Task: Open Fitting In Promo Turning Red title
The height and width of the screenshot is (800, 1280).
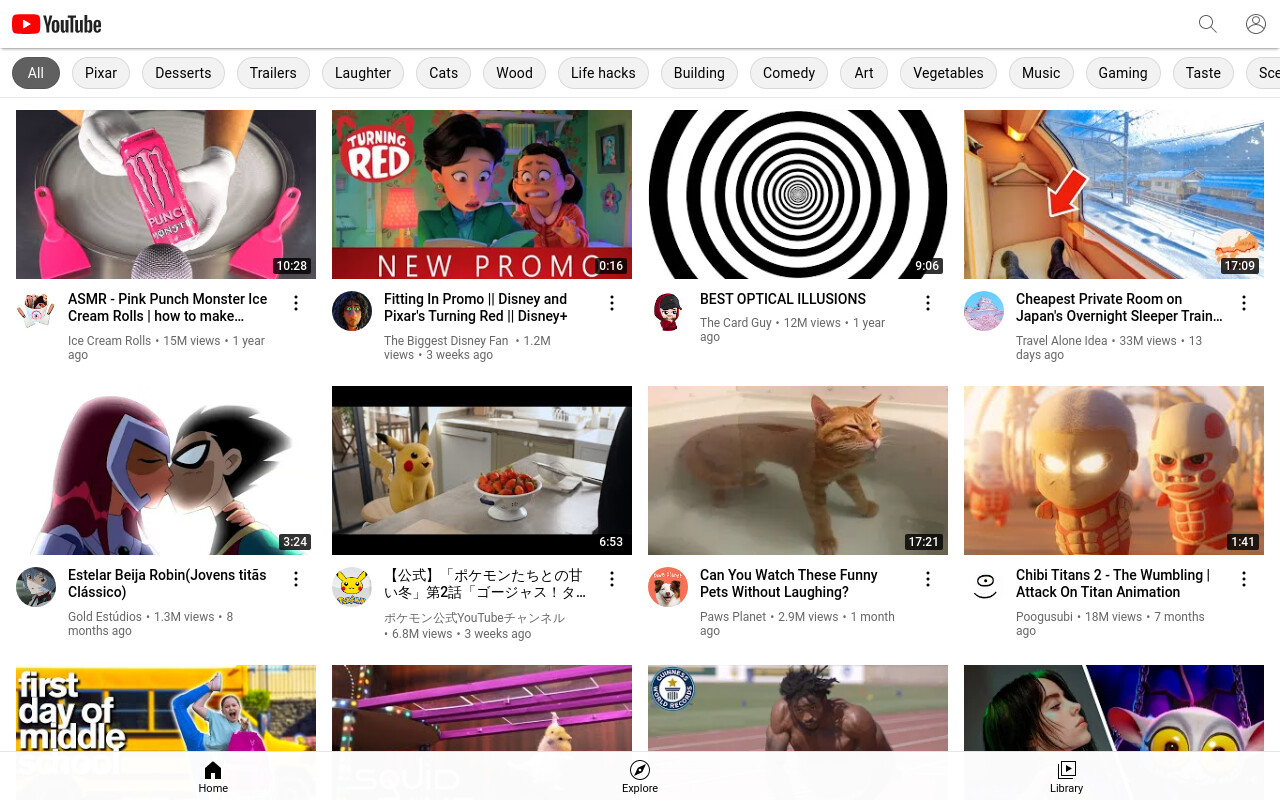Action: (476, 307)
